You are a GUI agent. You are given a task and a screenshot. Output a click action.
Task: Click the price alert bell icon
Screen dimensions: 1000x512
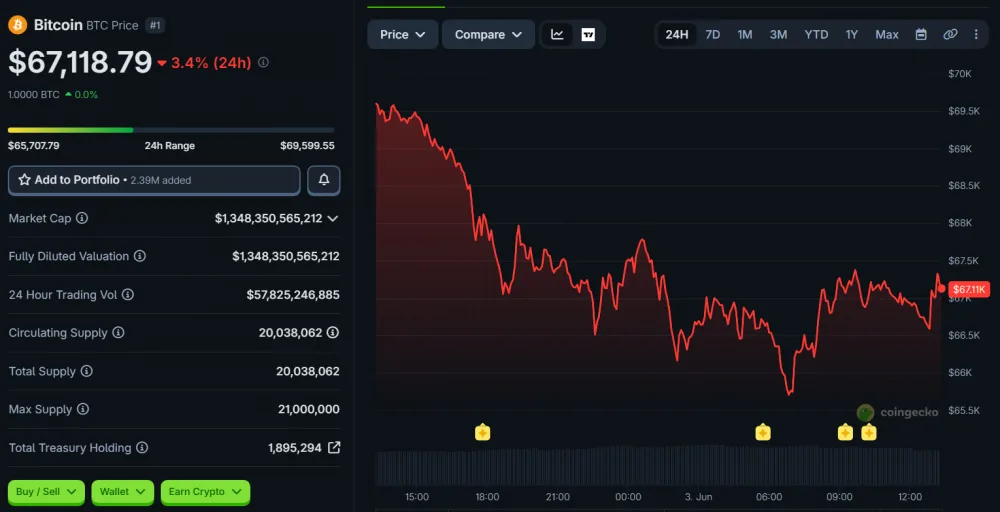(324, 180)
